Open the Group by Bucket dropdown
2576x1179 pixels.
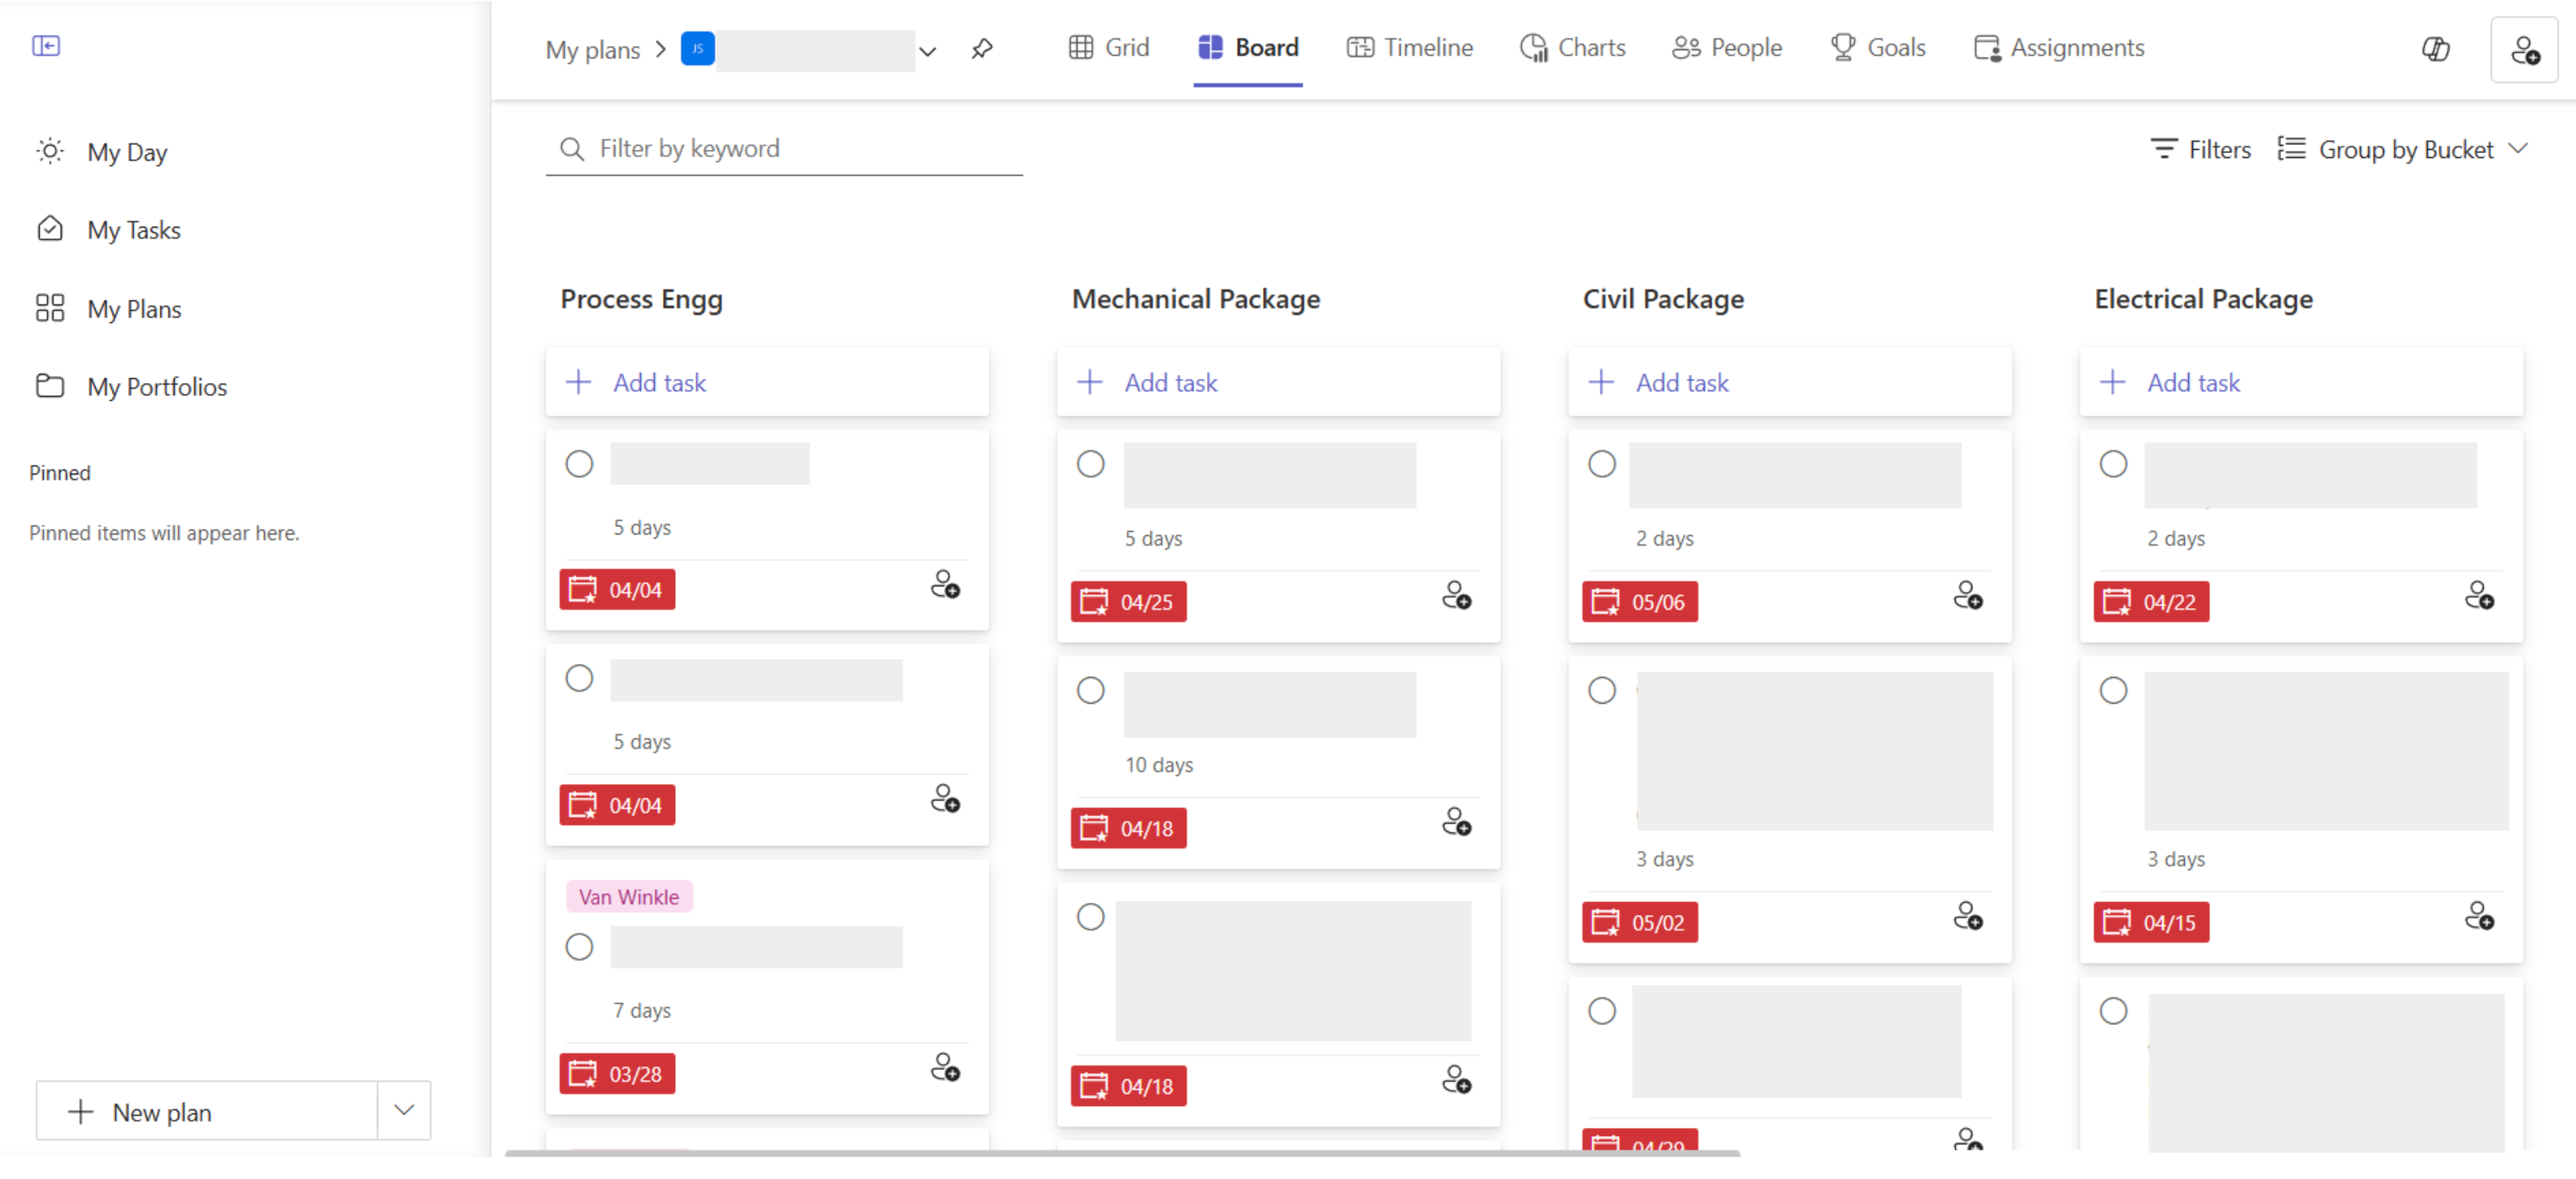click(x=2403, y=150)
